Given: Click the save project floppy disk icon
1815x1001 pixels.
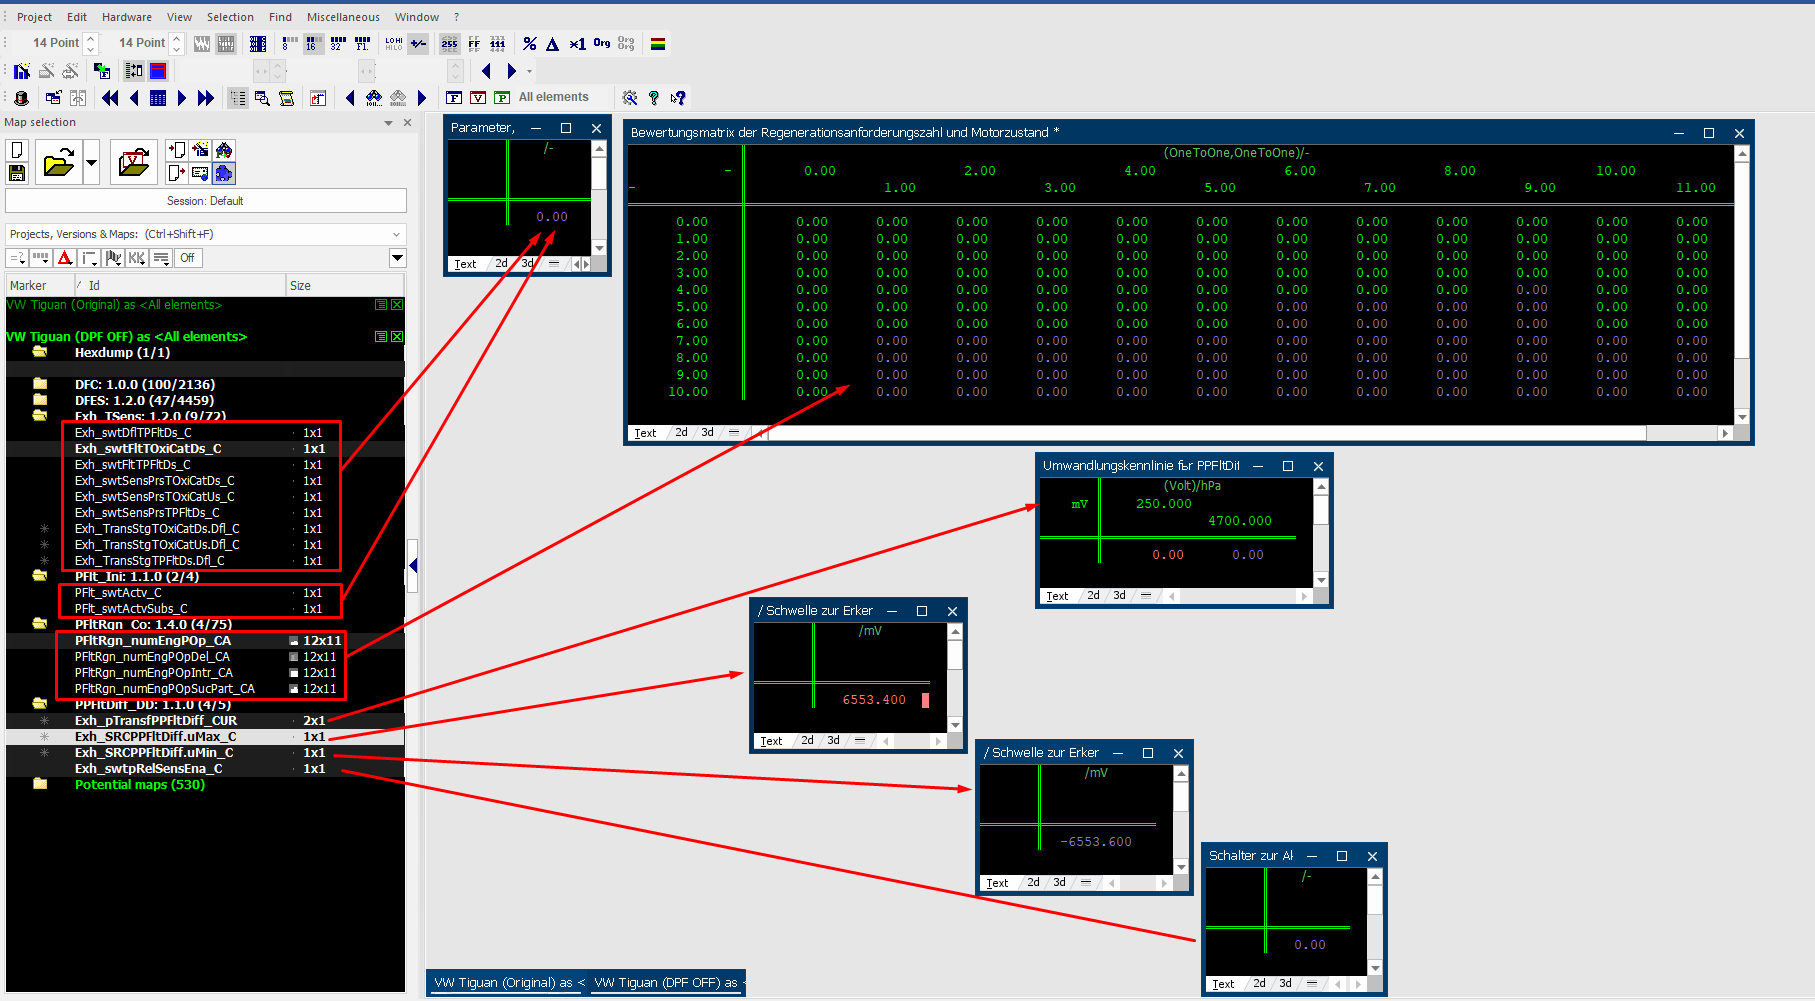Looking at the screenshot, I should [x=17, y=173].
